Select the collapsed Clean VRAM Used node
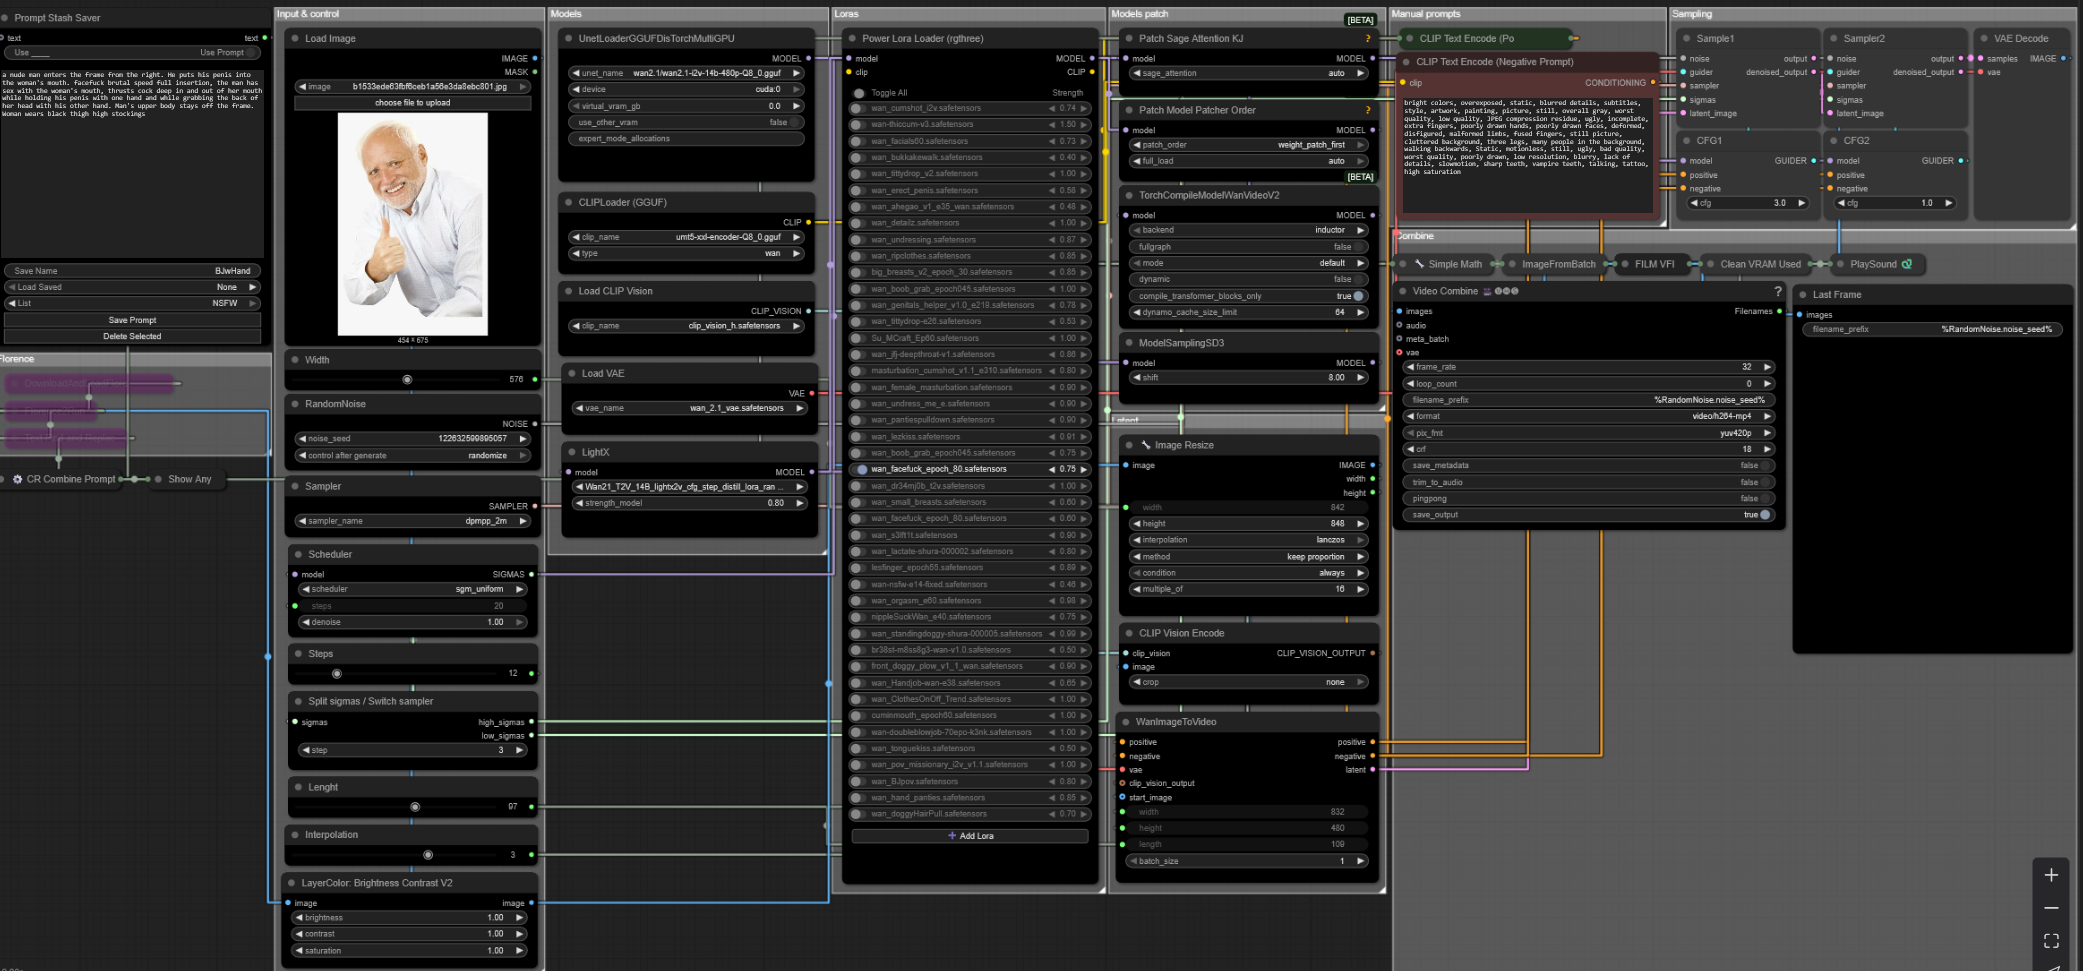2083x971 pixels. (1760, 264)
